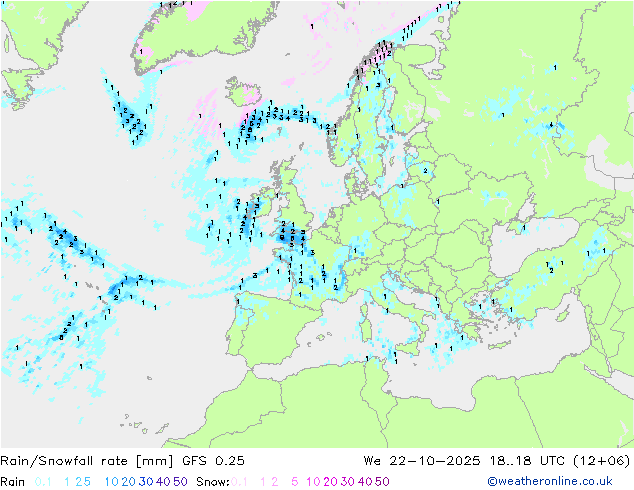Click the 'Snow:' legend label
This screenshot has width=634, height=490.
(x=213, y=482)
